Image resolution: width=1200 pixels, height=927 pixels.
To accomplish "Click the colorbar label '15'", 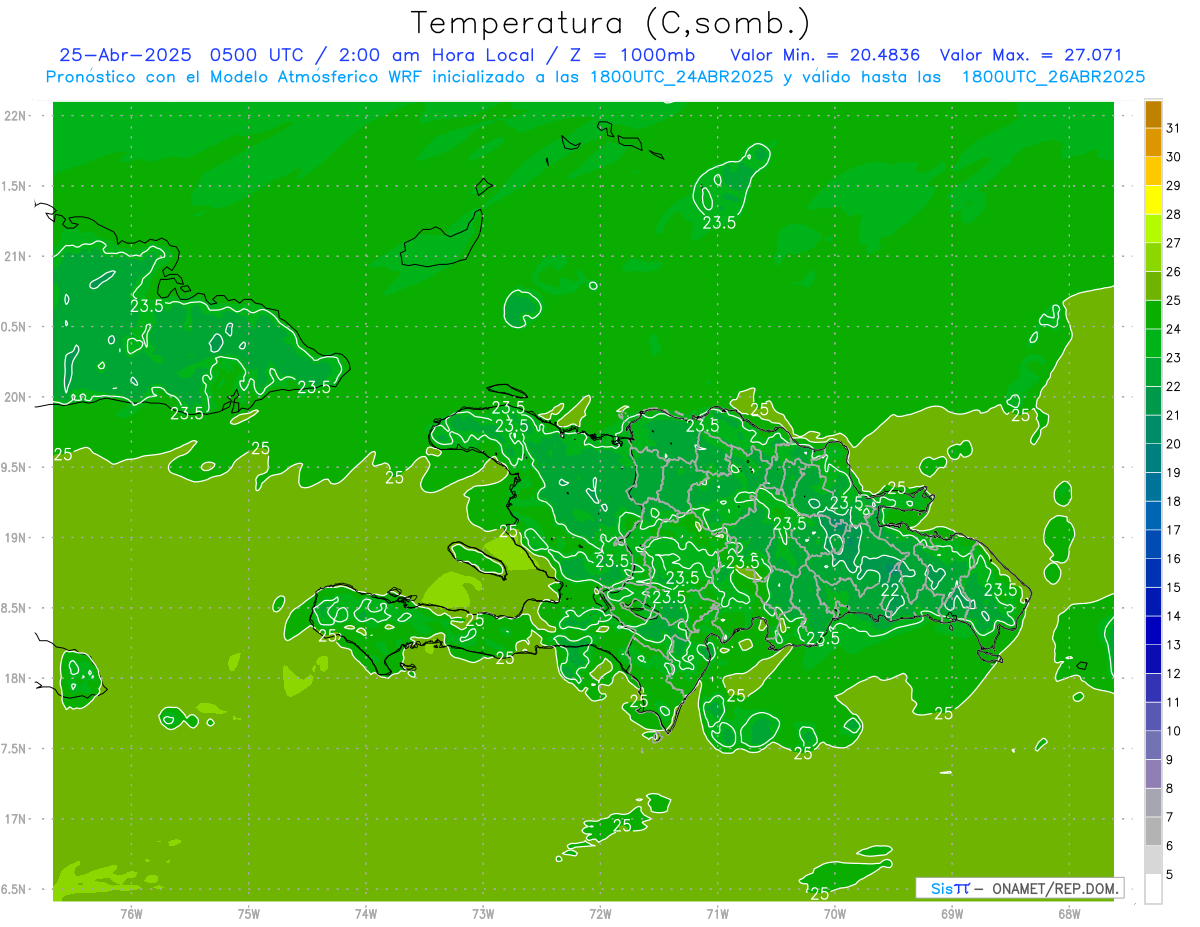I will pyautogui.click(x=1174, y=588).
